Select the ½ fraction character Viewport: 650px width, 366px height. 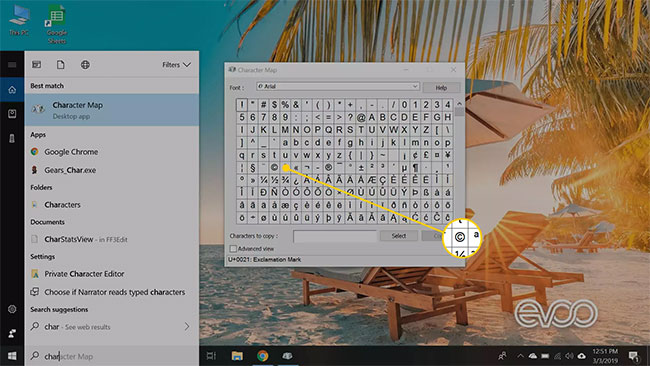click(x=274, y=180)
